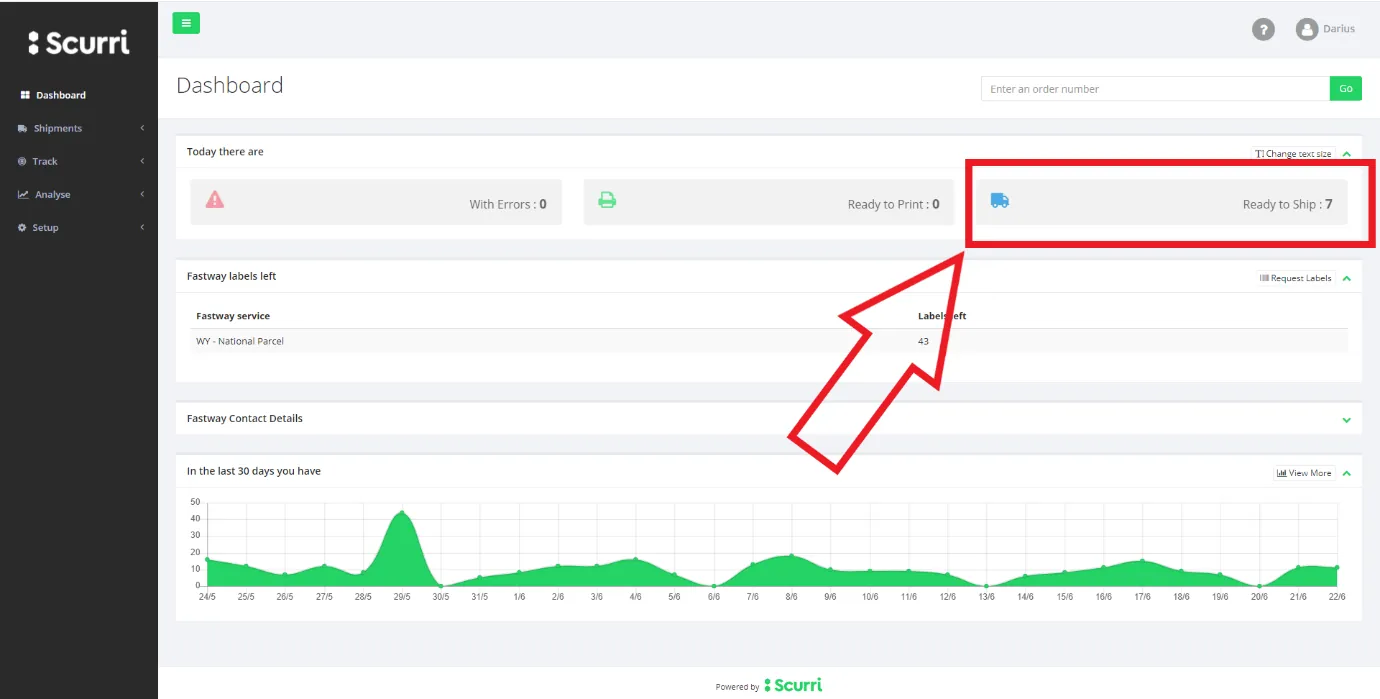Expand the Shipments submenu arrow
This screenshot has height=699, width=1380.
click(143, 128)
